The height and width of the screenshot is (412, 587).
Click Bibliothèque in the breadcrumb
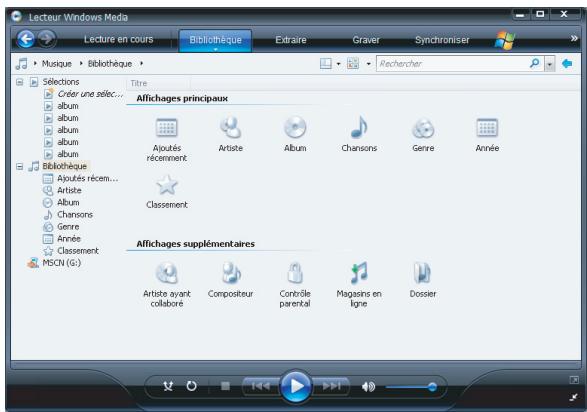pyautogui.click(x=110, y=64)
